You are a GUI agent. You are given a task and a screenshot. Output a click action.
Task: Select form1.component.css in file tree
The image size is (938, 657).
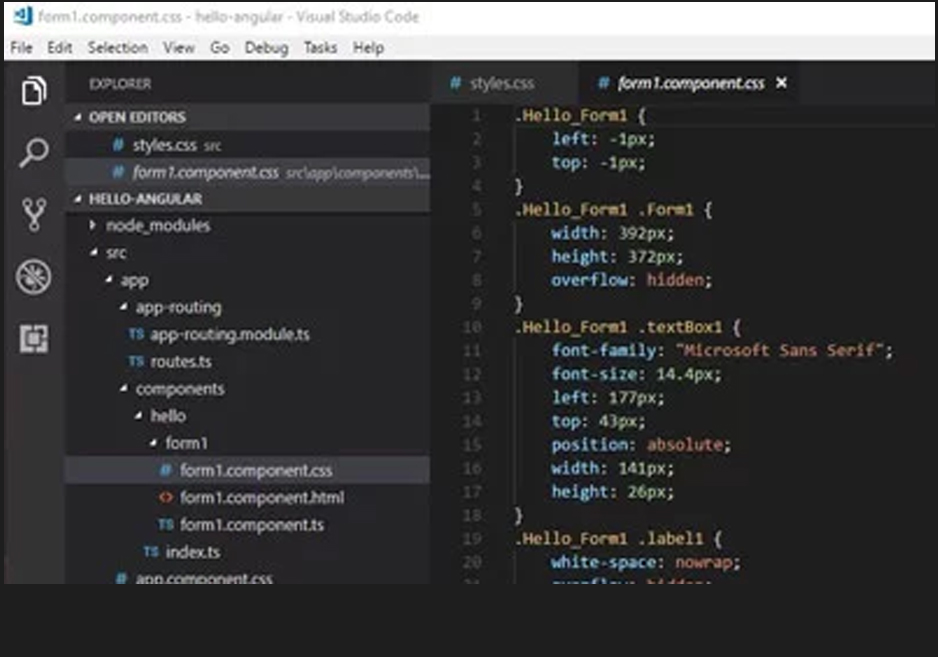click(247, 470)
